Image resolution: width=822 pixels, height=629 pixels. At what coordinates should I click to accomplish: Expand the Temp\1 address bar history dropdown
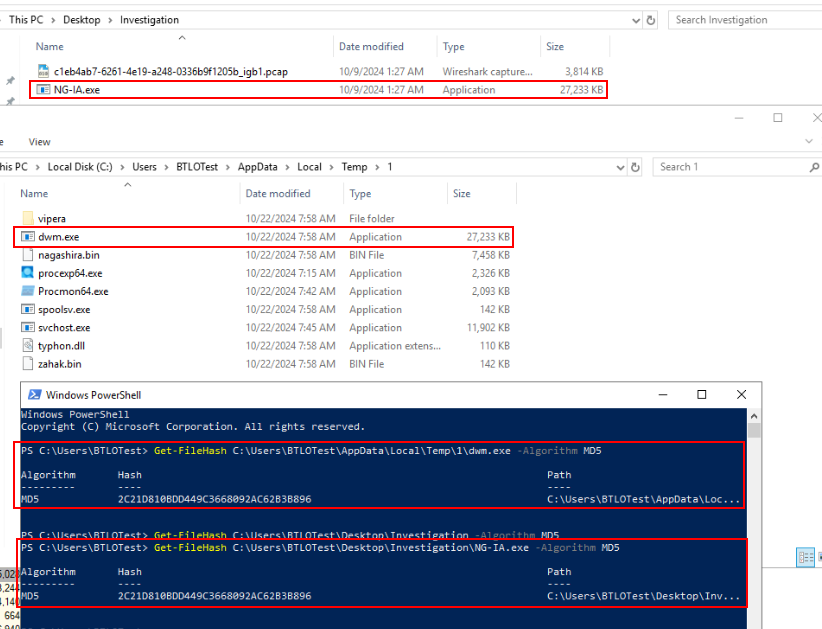(620, 167)
